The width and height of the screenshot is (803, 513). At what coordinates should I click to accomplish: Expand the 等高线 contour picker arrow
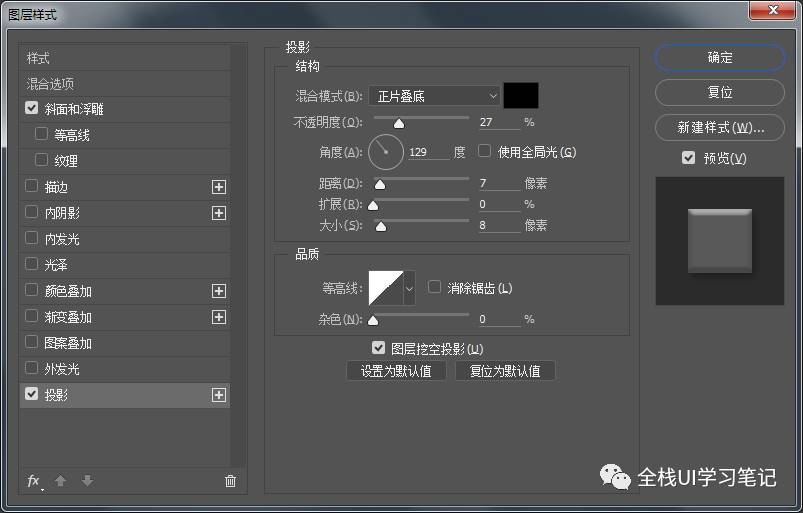pos(409,288)
